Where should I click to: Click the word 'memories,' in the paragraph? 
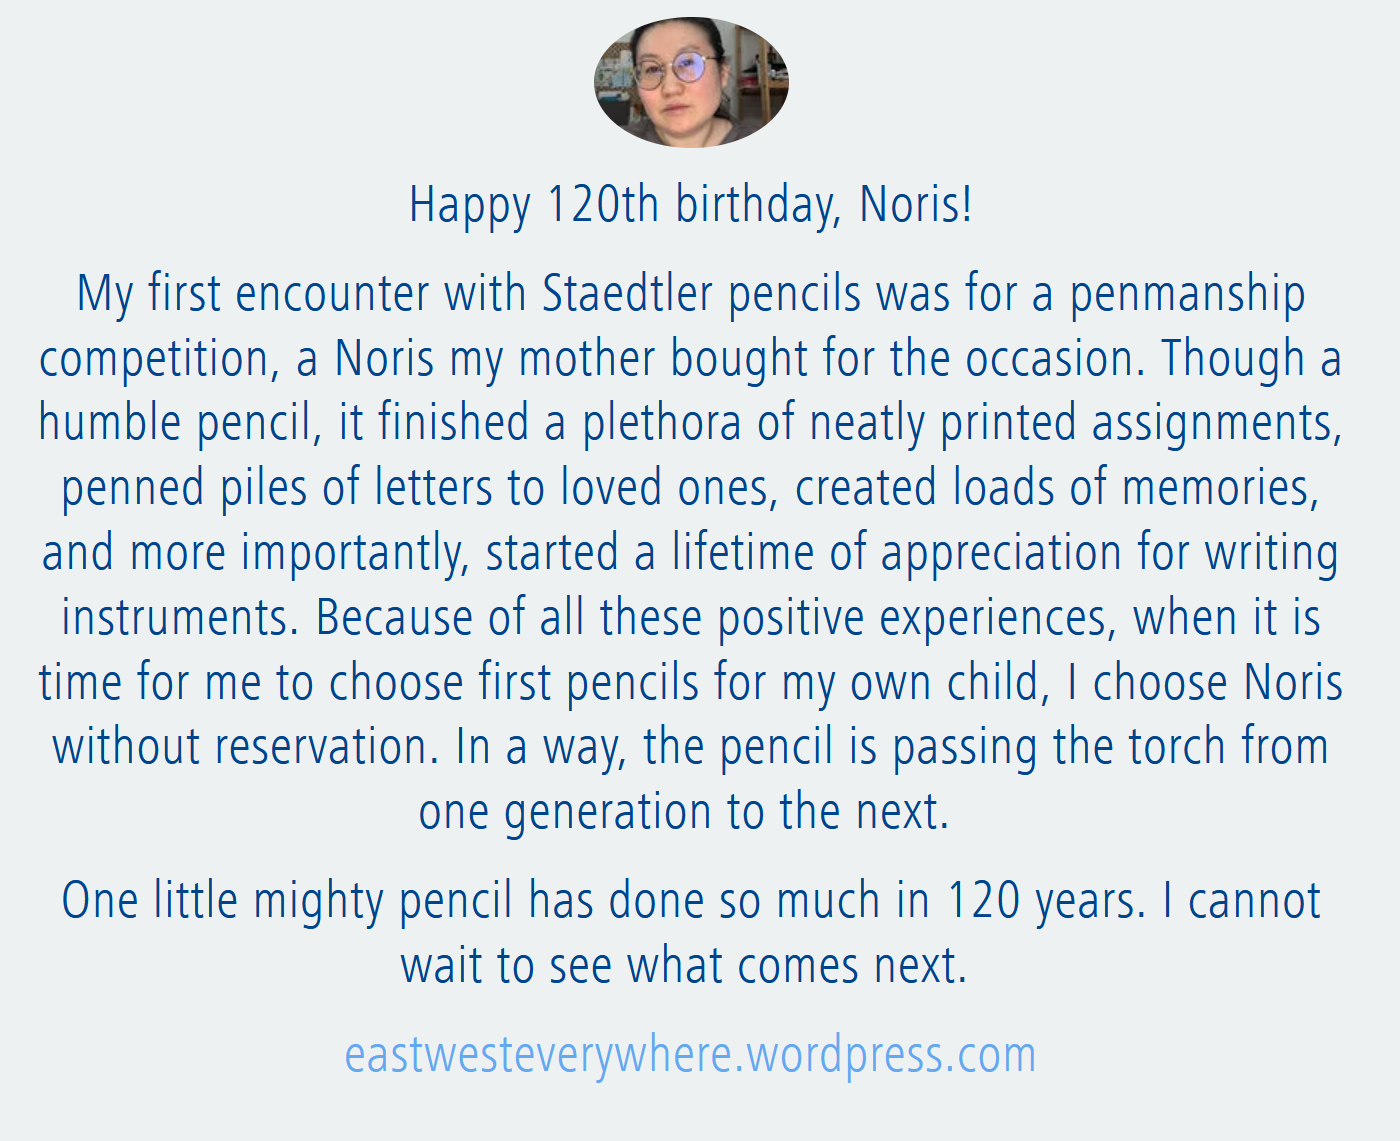point(1221,489)
